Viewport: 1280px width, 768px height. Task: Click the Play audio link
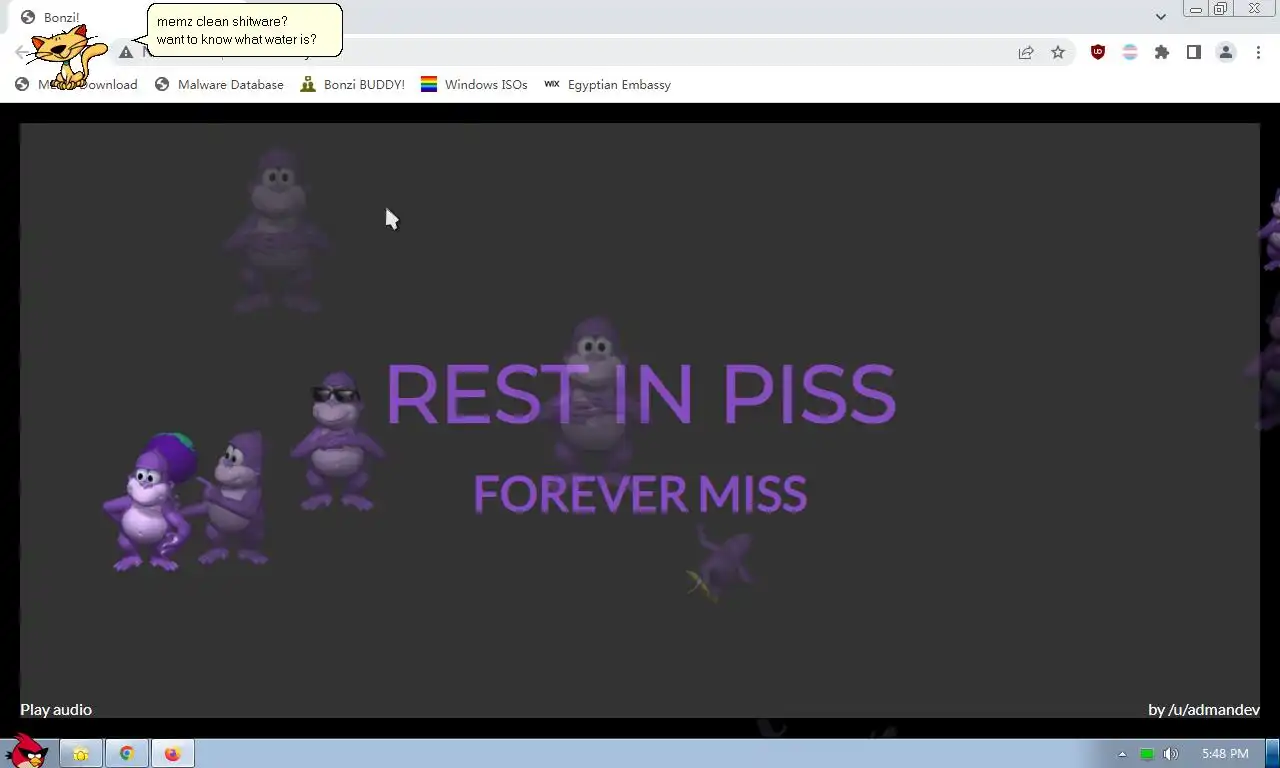(56, 709)
